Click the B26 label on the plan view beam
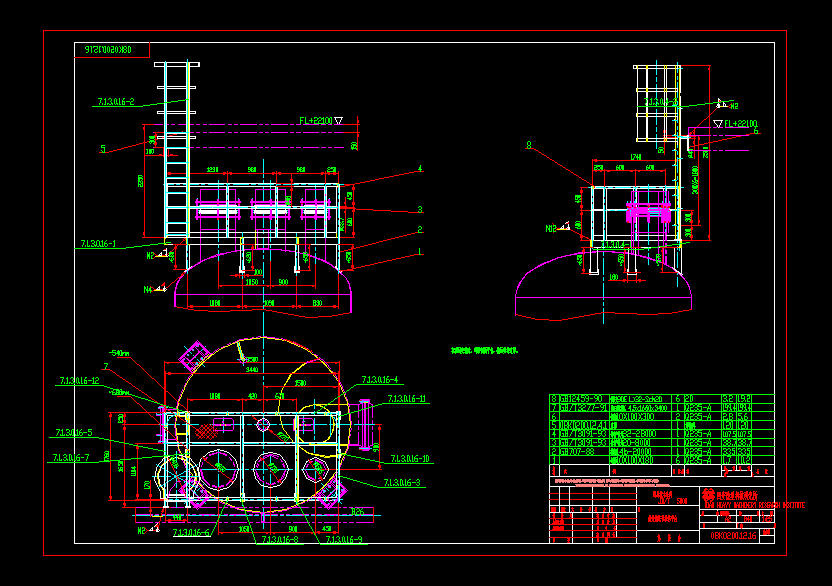 click(358, 512)
